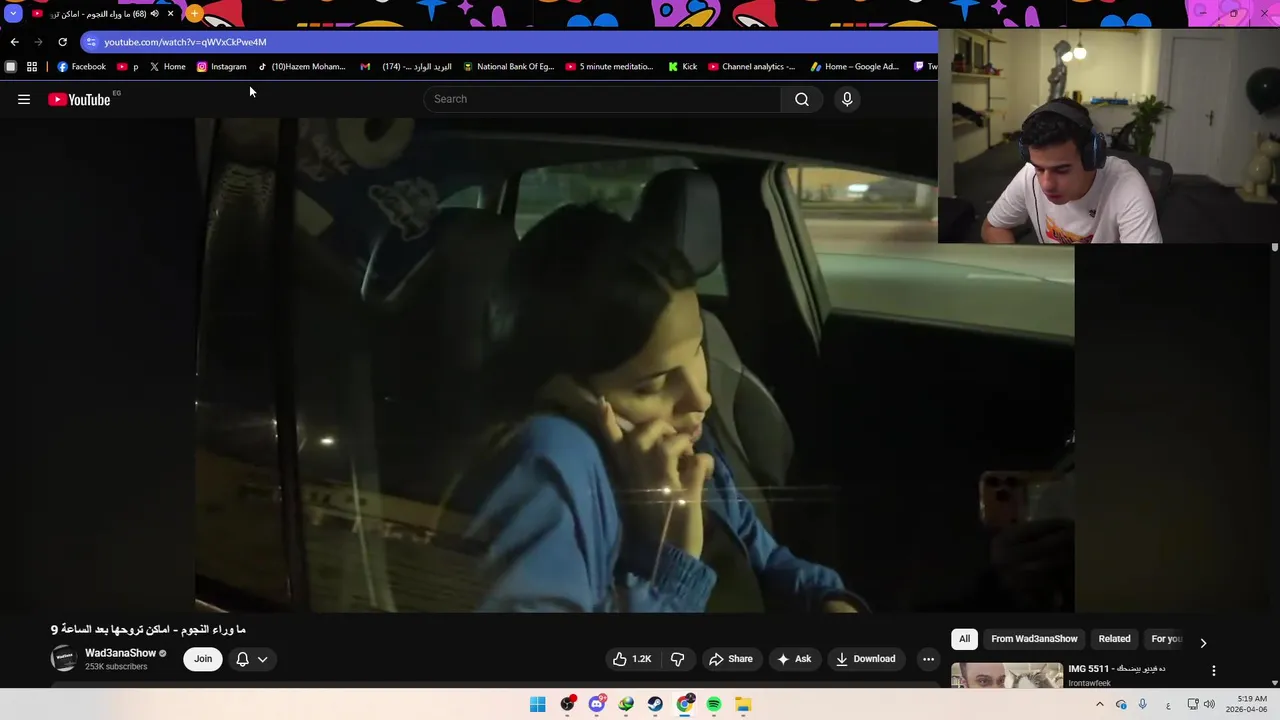
Task: Open a new tab with plus button
Action: [195, 14]
